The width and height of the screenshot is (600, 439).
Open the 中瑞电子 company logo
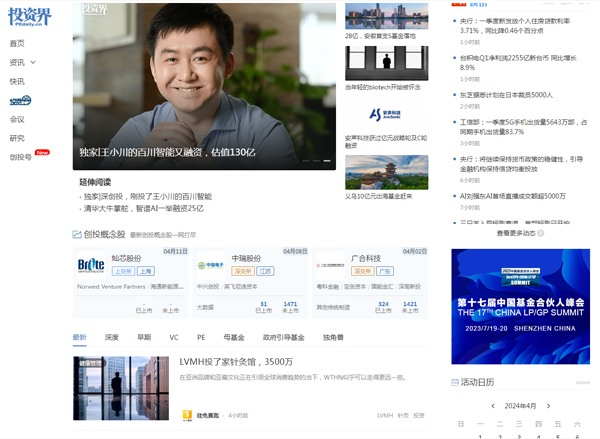coord(210,265)
